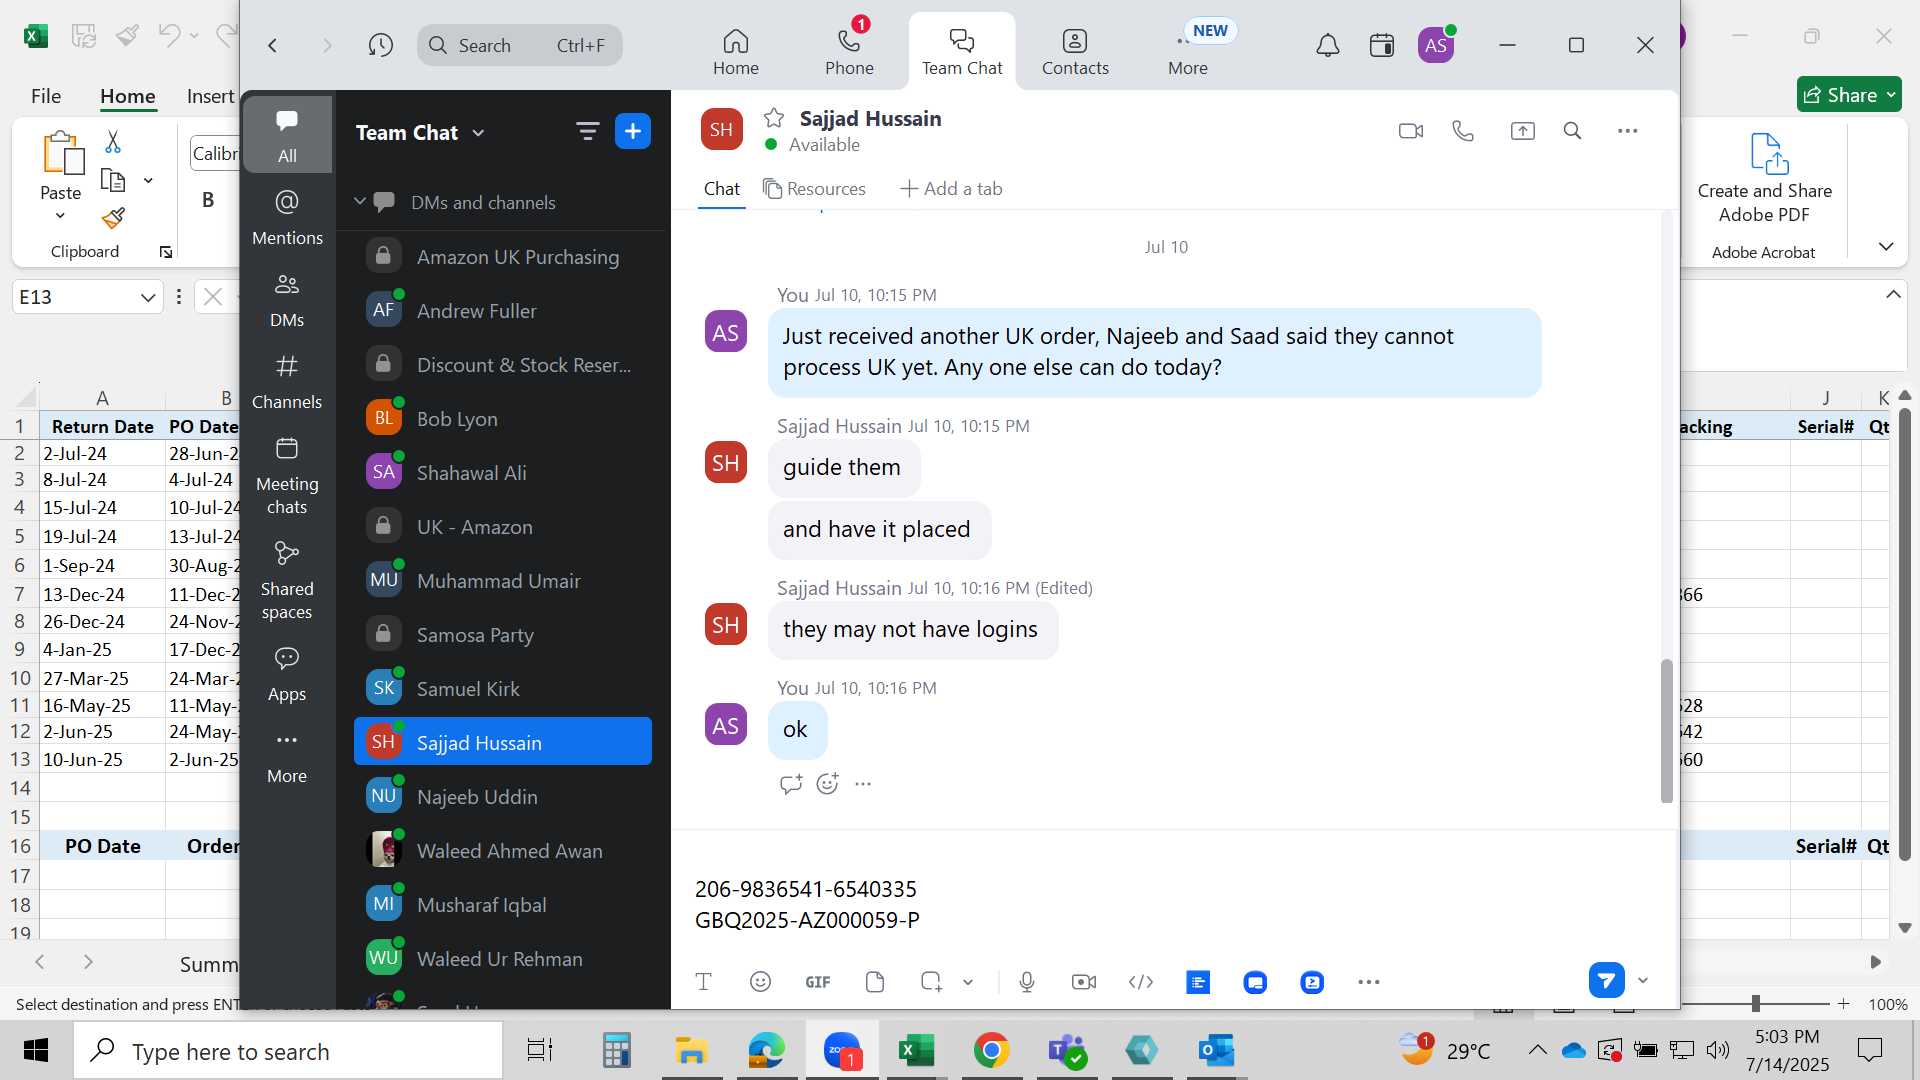The width and height of the screenshot is (1920, 1080).
Task: Open the Channels sidebar section
Action: 287,381
